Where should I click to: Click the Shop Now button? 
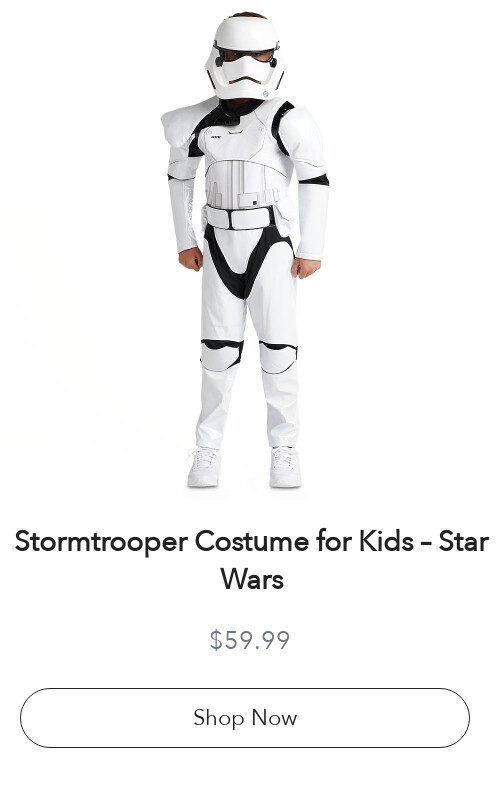245,717
